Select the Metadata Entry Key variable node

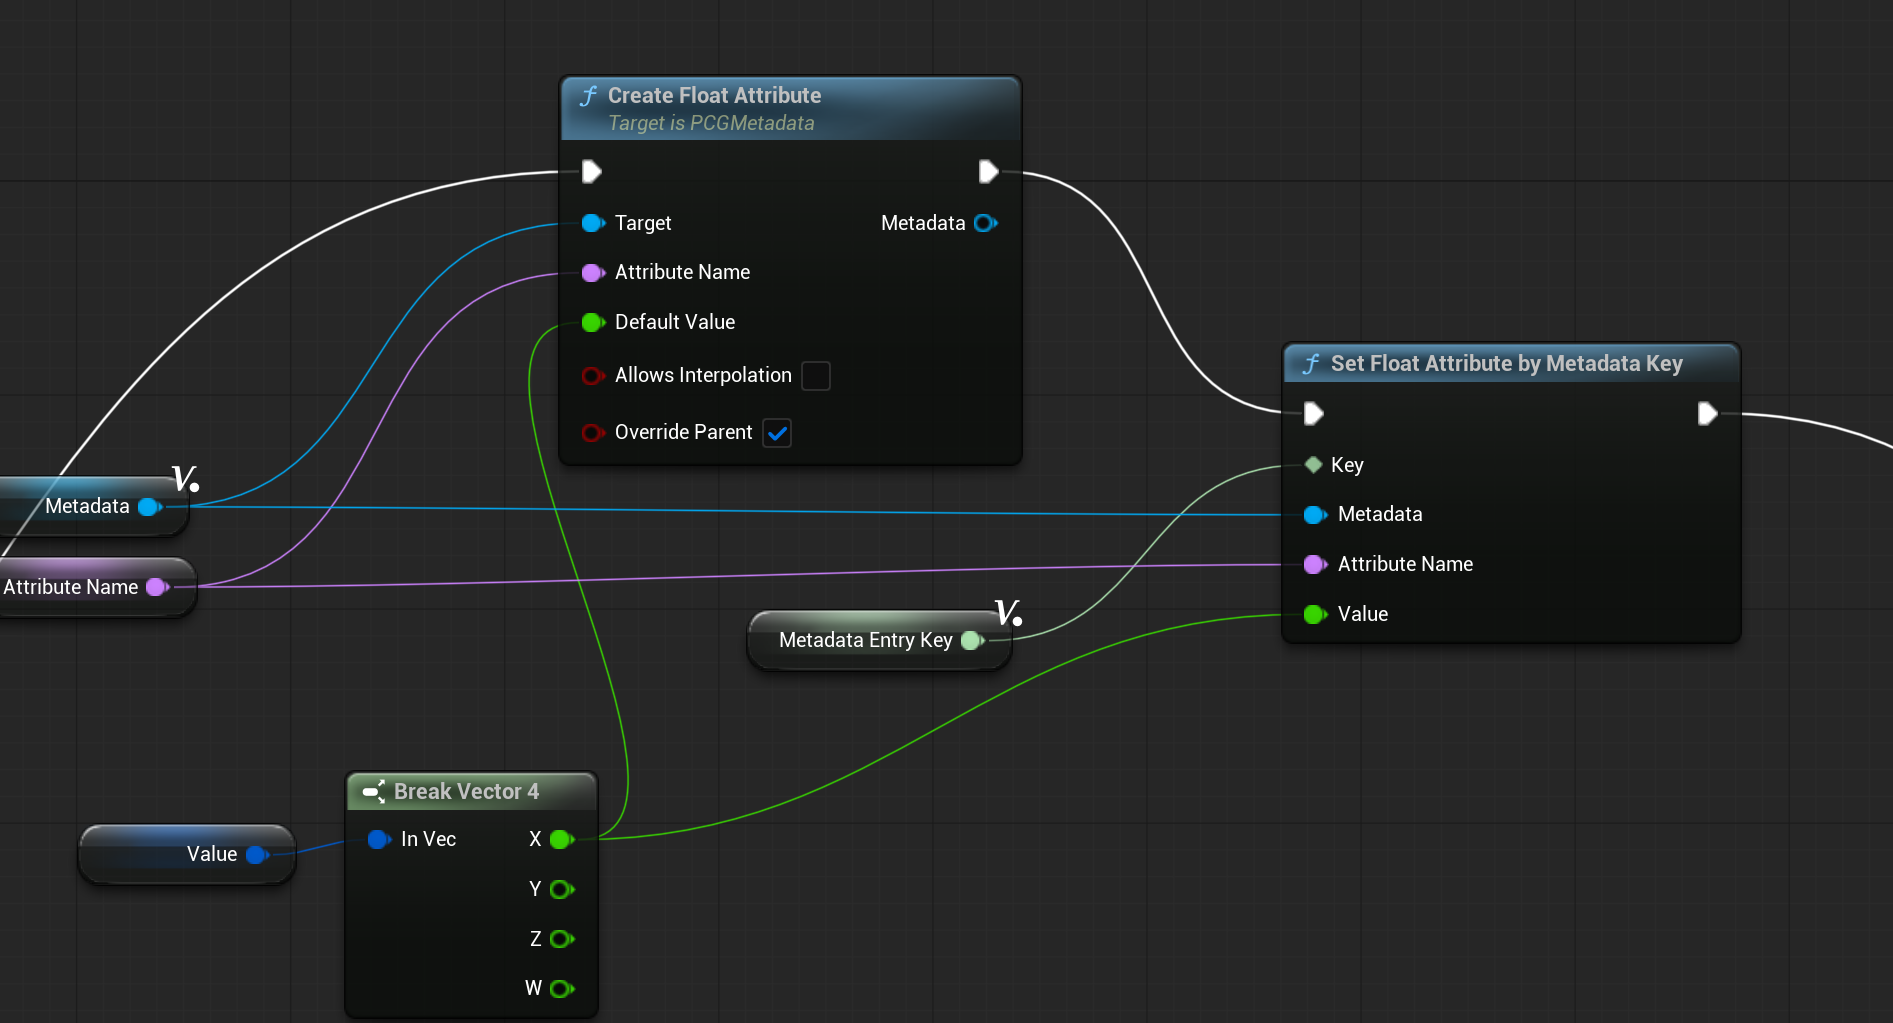pyautogui.click(x=865, y=640)
